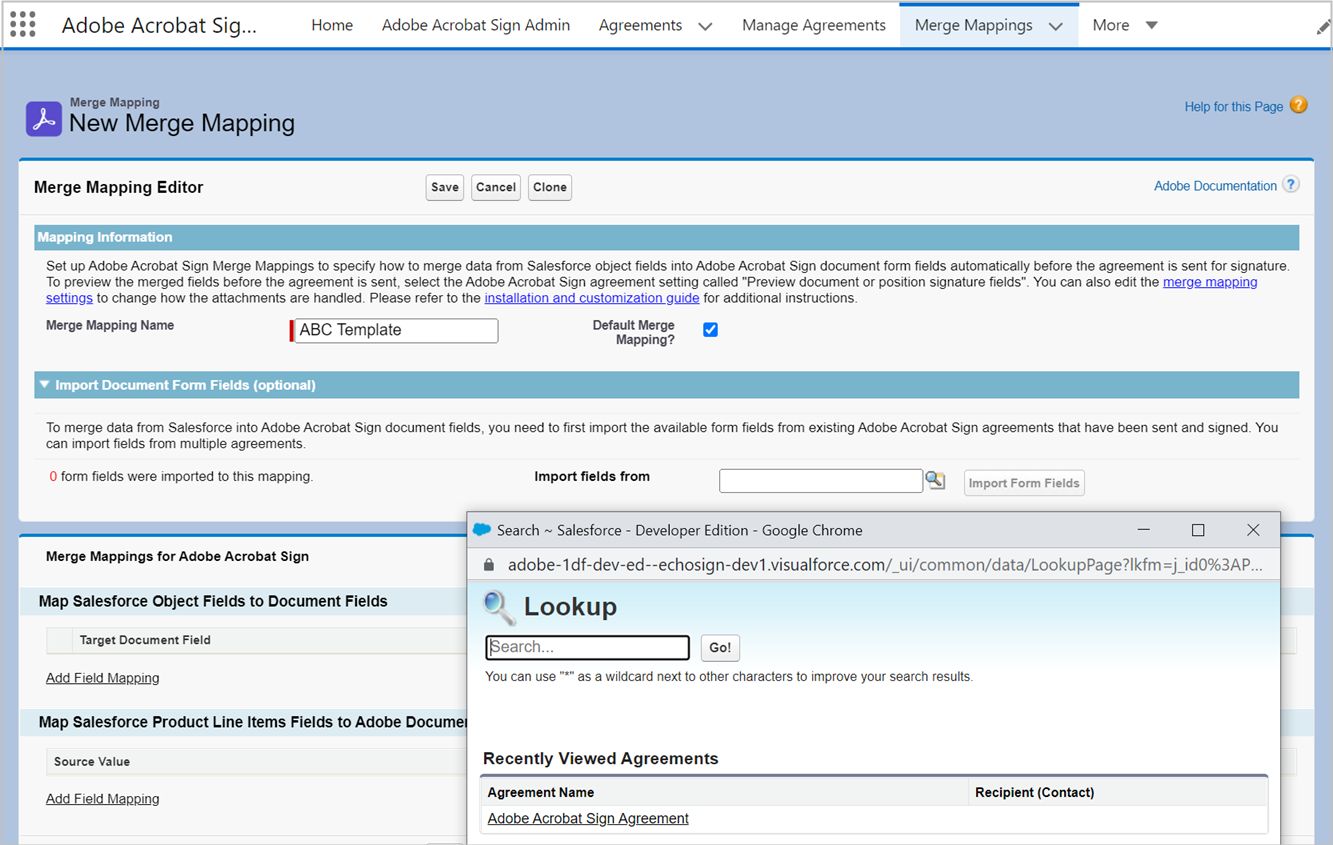
Task: Click the Clone button
Action: tap(550, 187)
